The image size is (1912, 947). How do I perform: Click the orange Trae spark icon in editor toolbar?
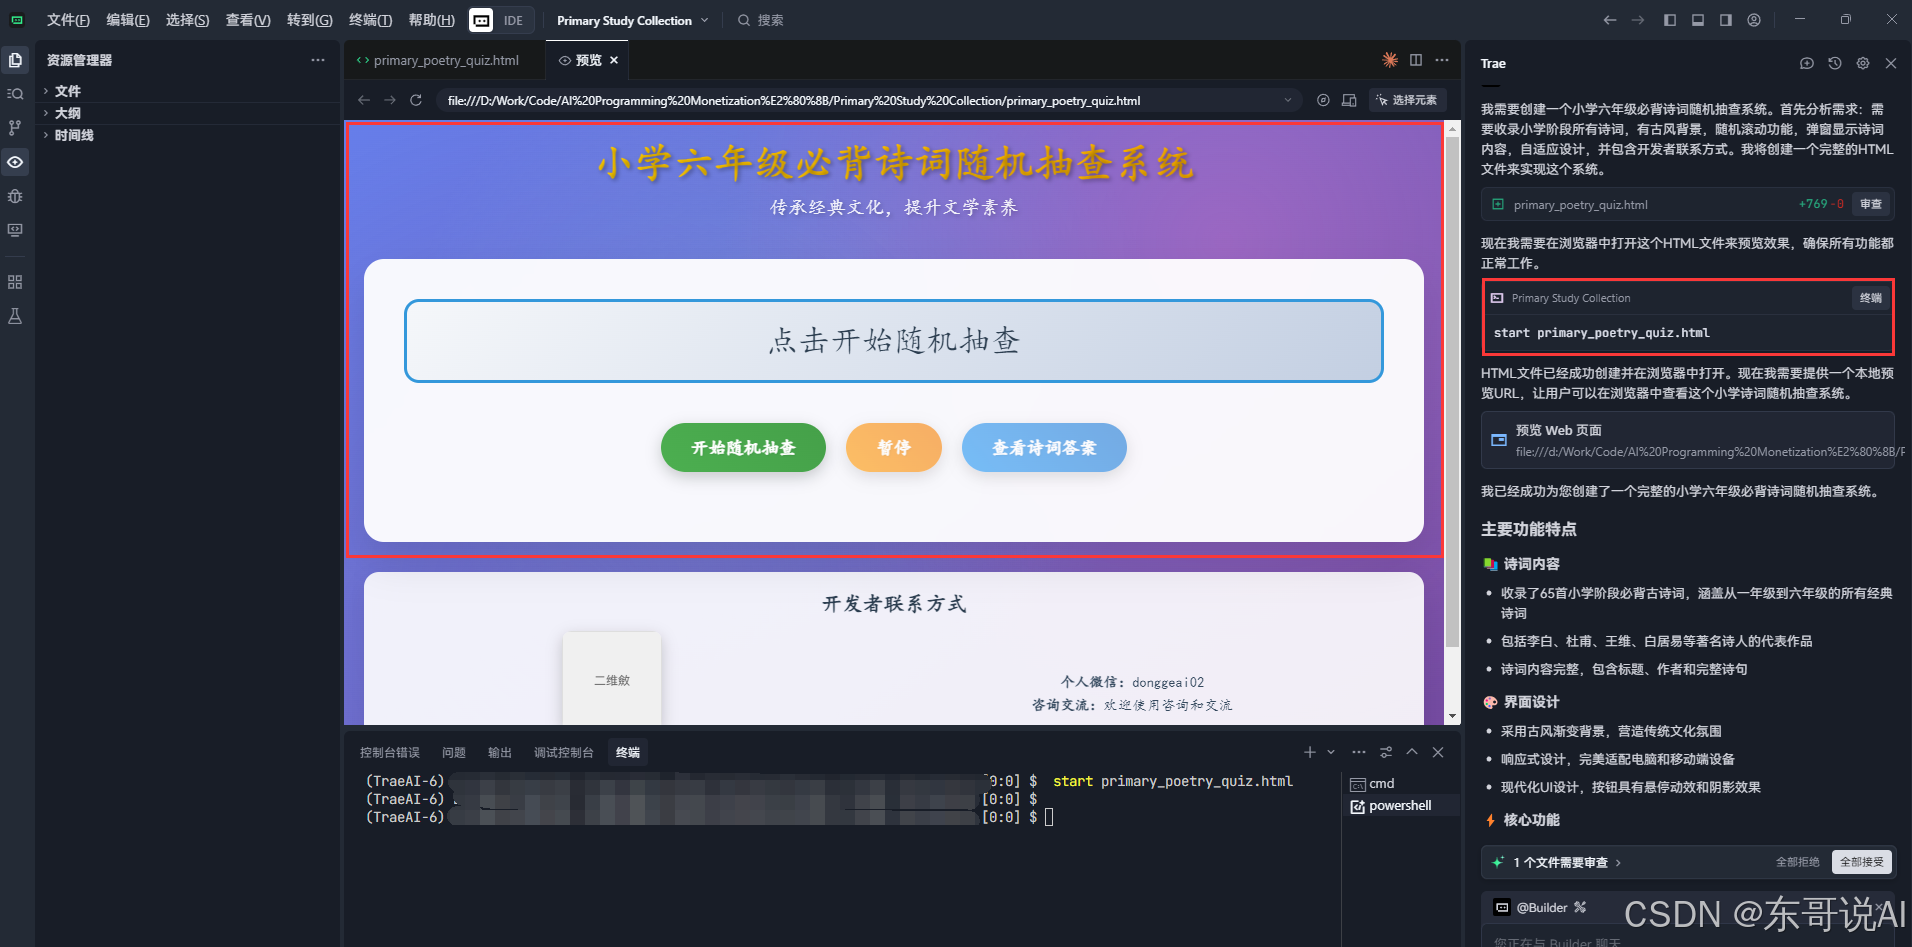click(x=1390, y=60)
